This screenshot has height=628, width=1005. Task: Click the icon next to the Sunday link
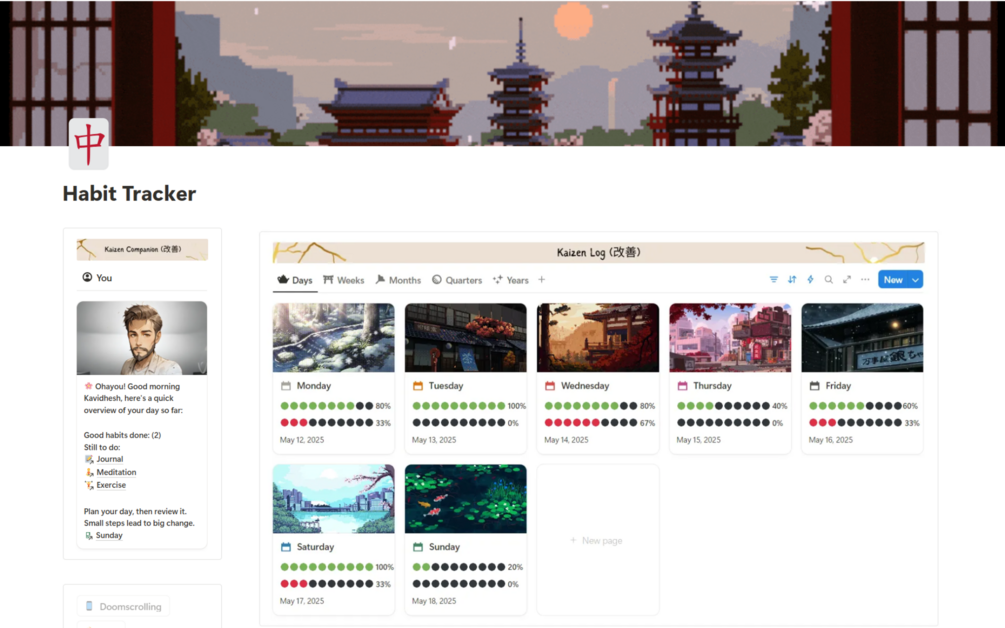(x=89, y=536)
